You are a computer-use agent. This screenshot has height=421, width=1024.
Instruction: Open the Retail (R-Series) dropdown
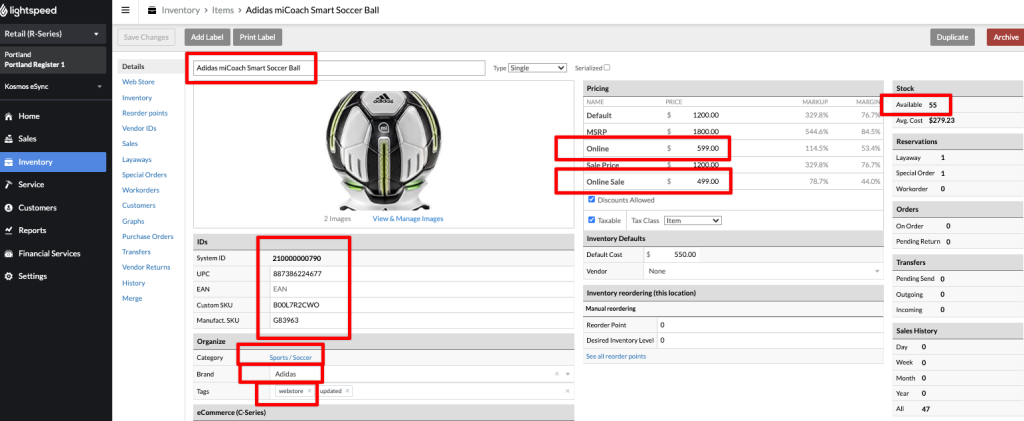click(x=53, y=34)
